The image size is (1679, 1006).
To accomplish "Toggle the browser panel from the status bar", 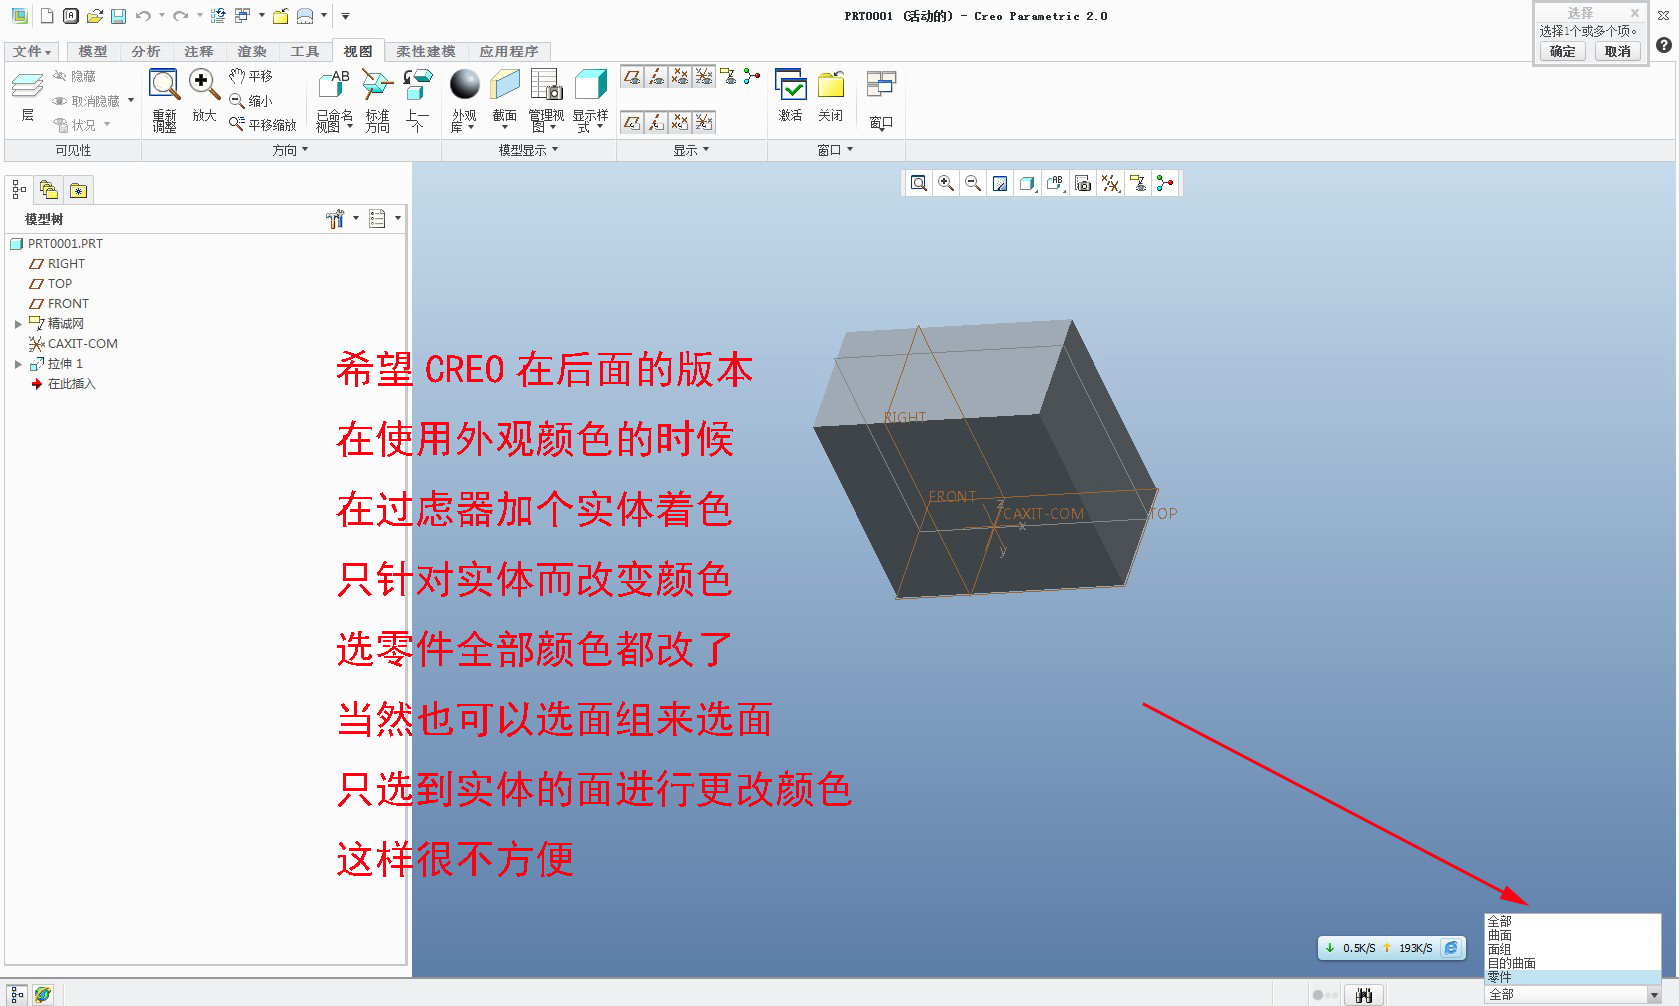I will click(43, 995).
